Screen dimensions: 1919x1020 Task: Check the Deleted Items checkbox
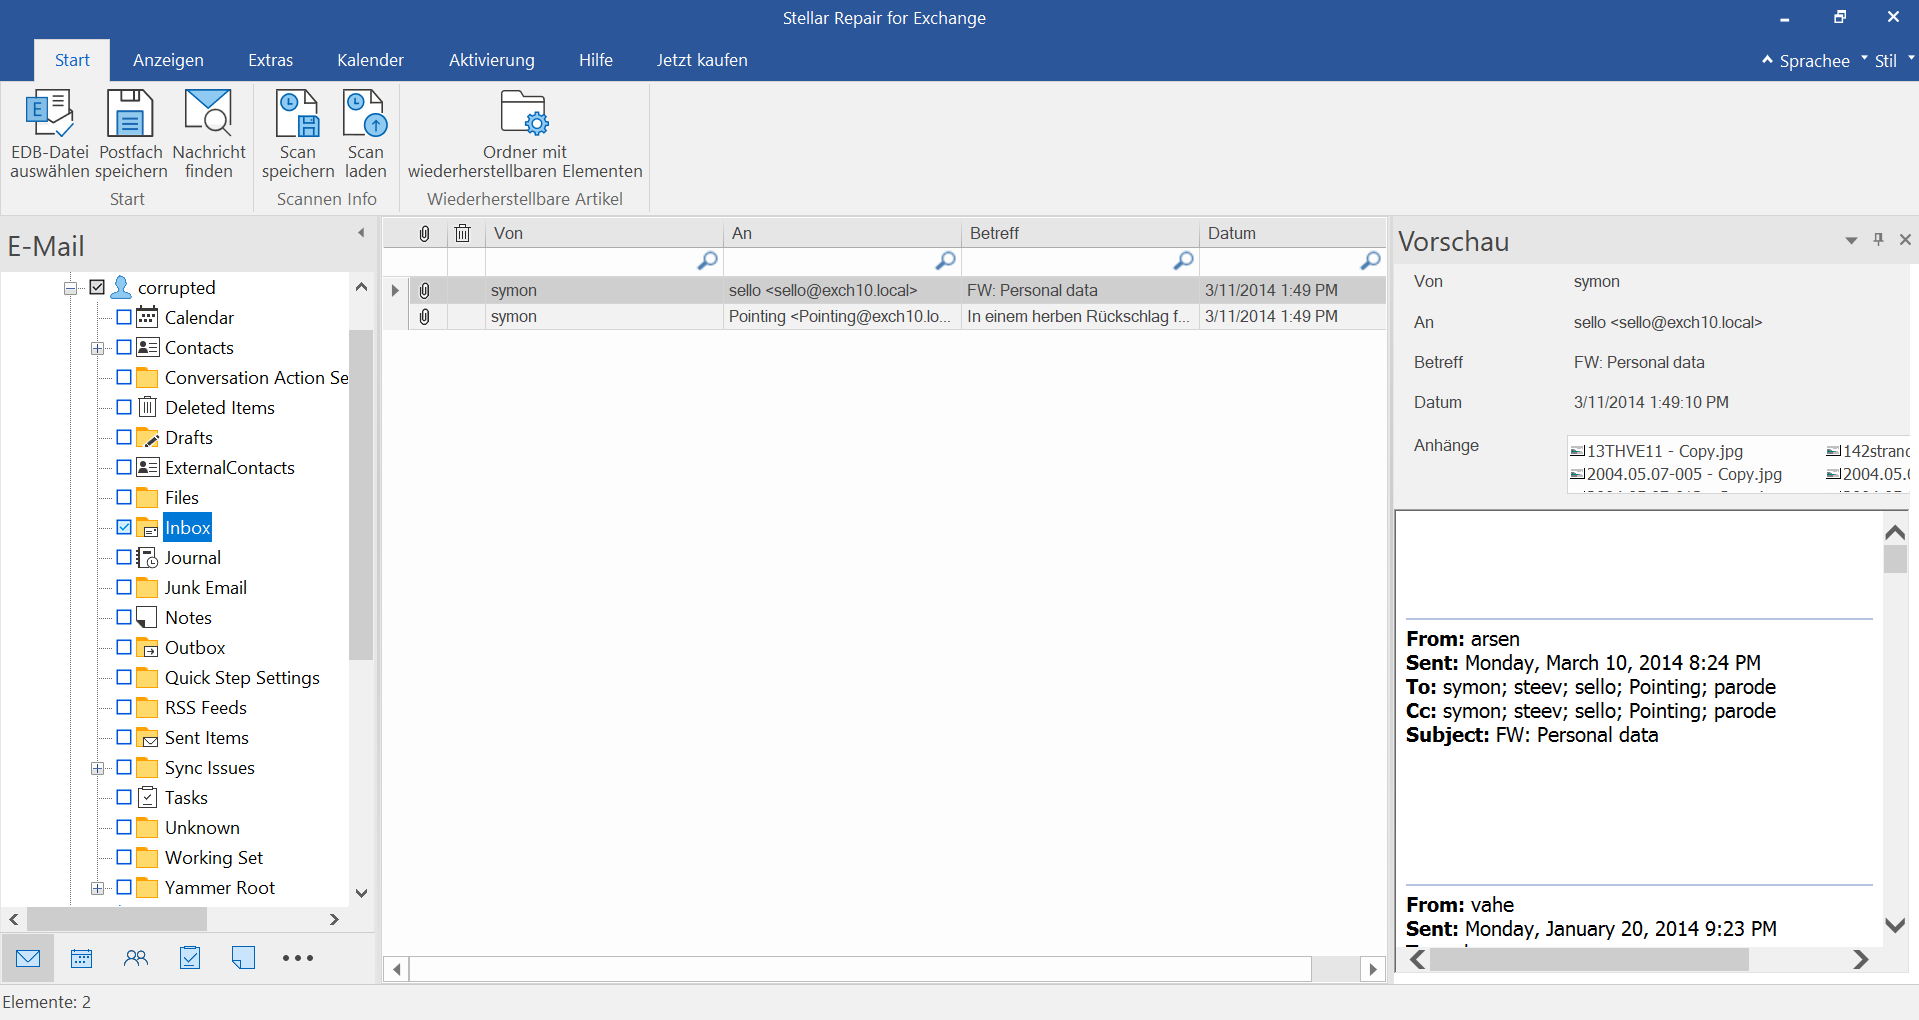pyautogui.click(x=124, y=407)
